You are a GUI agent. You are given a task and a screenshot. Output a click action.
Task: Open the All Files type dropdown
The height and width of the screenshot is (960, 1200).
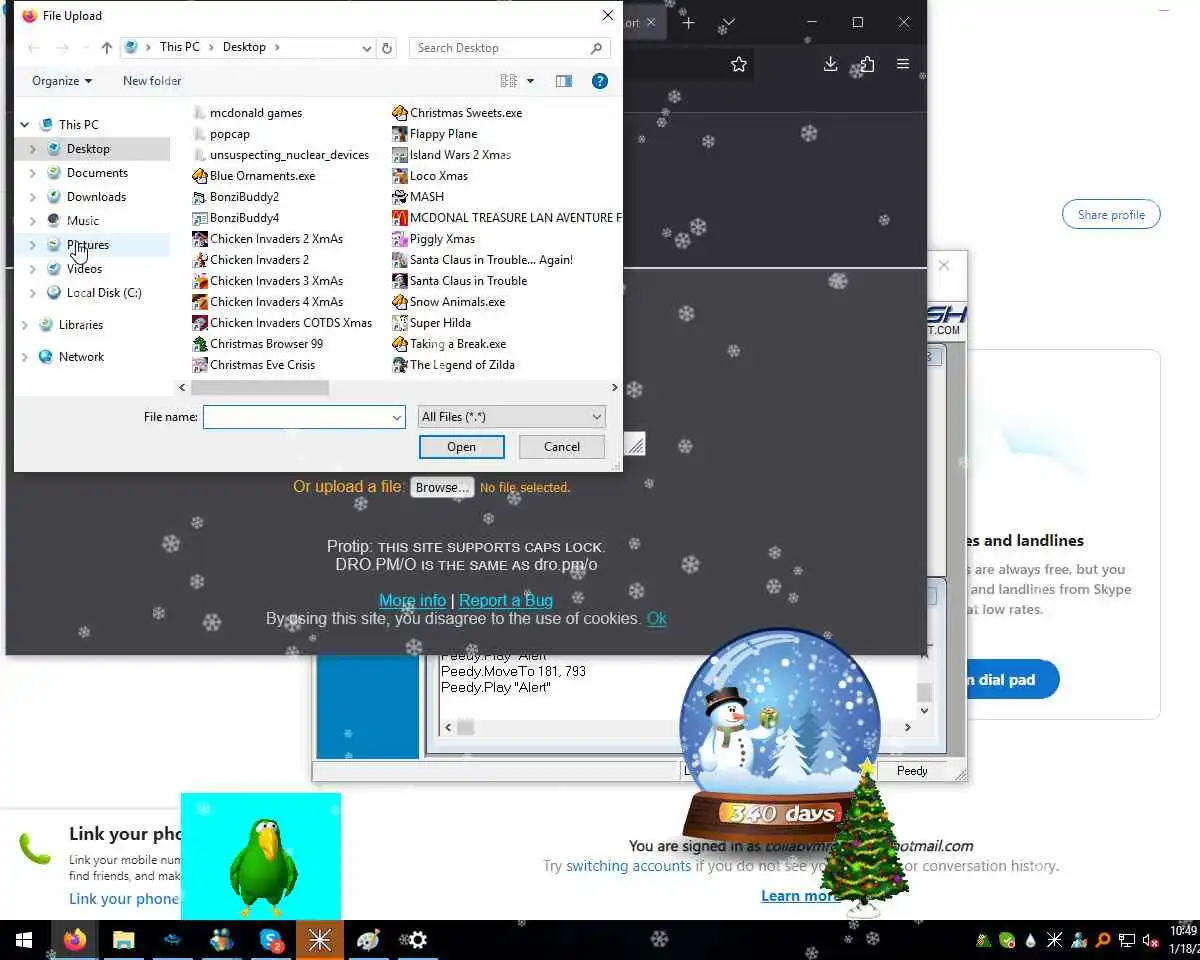click(x=511, y=417)
